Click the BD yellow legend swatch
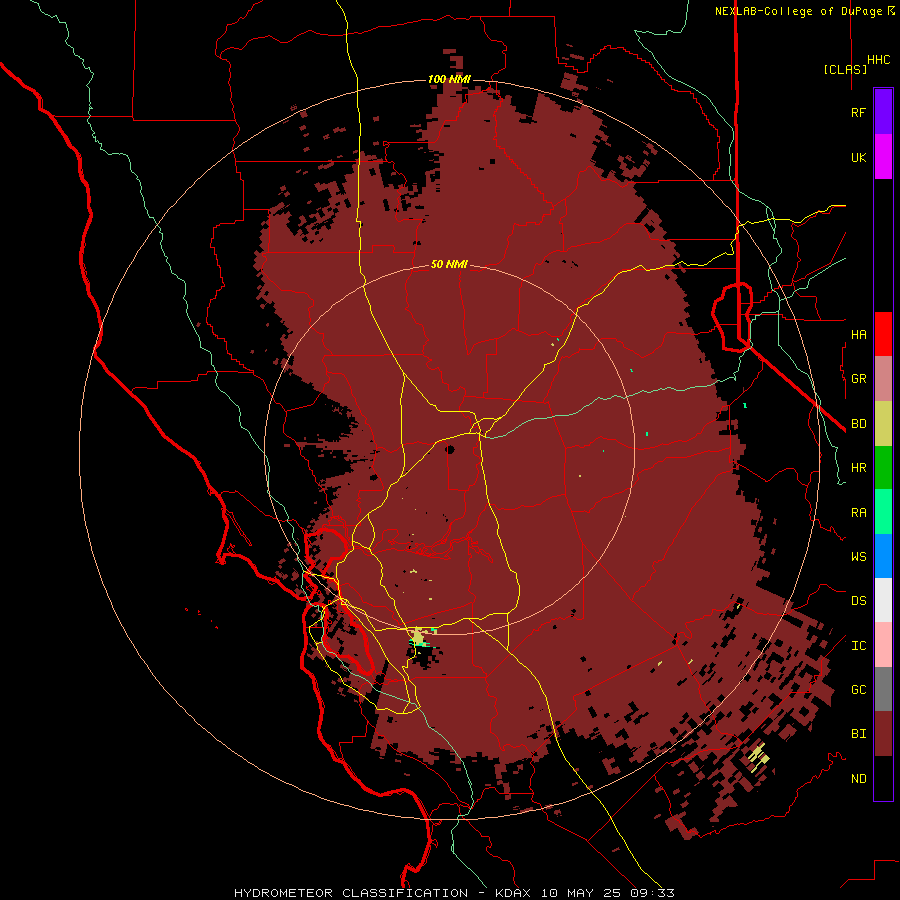 click(883, 424)
